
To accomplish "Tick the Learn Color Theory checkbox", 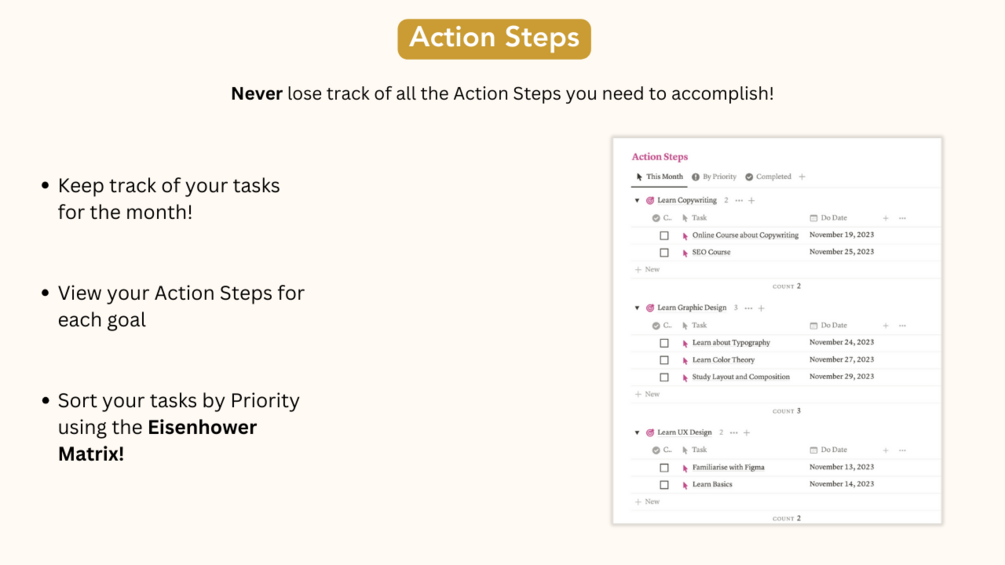I will 664,360.
